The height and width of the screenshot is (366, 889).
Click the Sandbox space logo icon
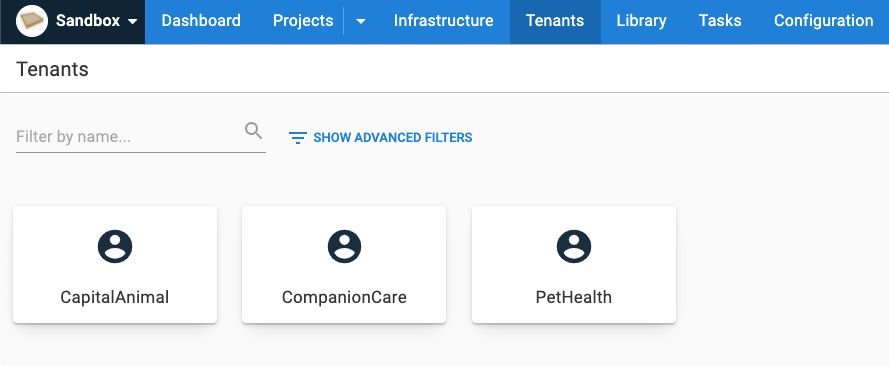coord(32,21)
